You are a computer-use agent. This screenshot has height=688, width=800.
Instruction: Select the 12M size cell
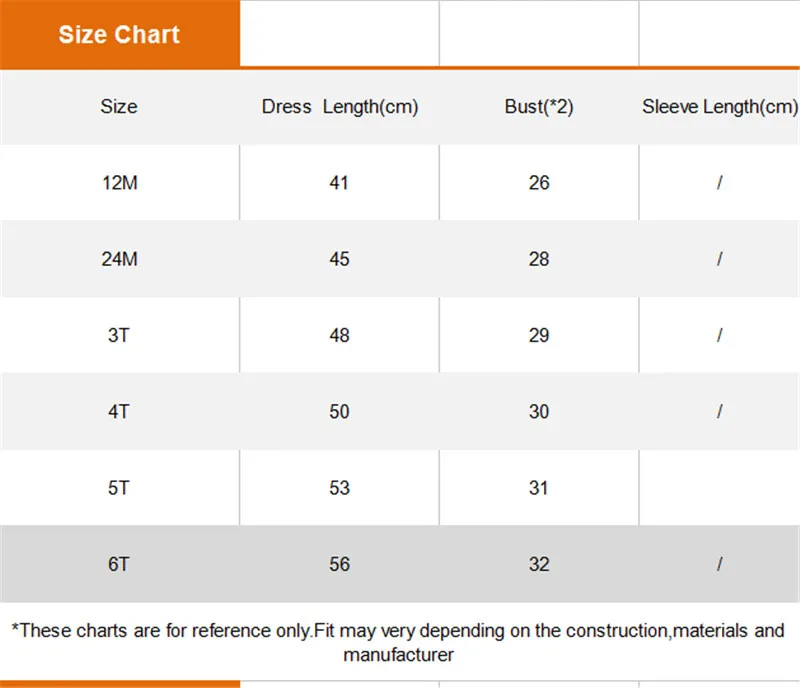[120, 183]
